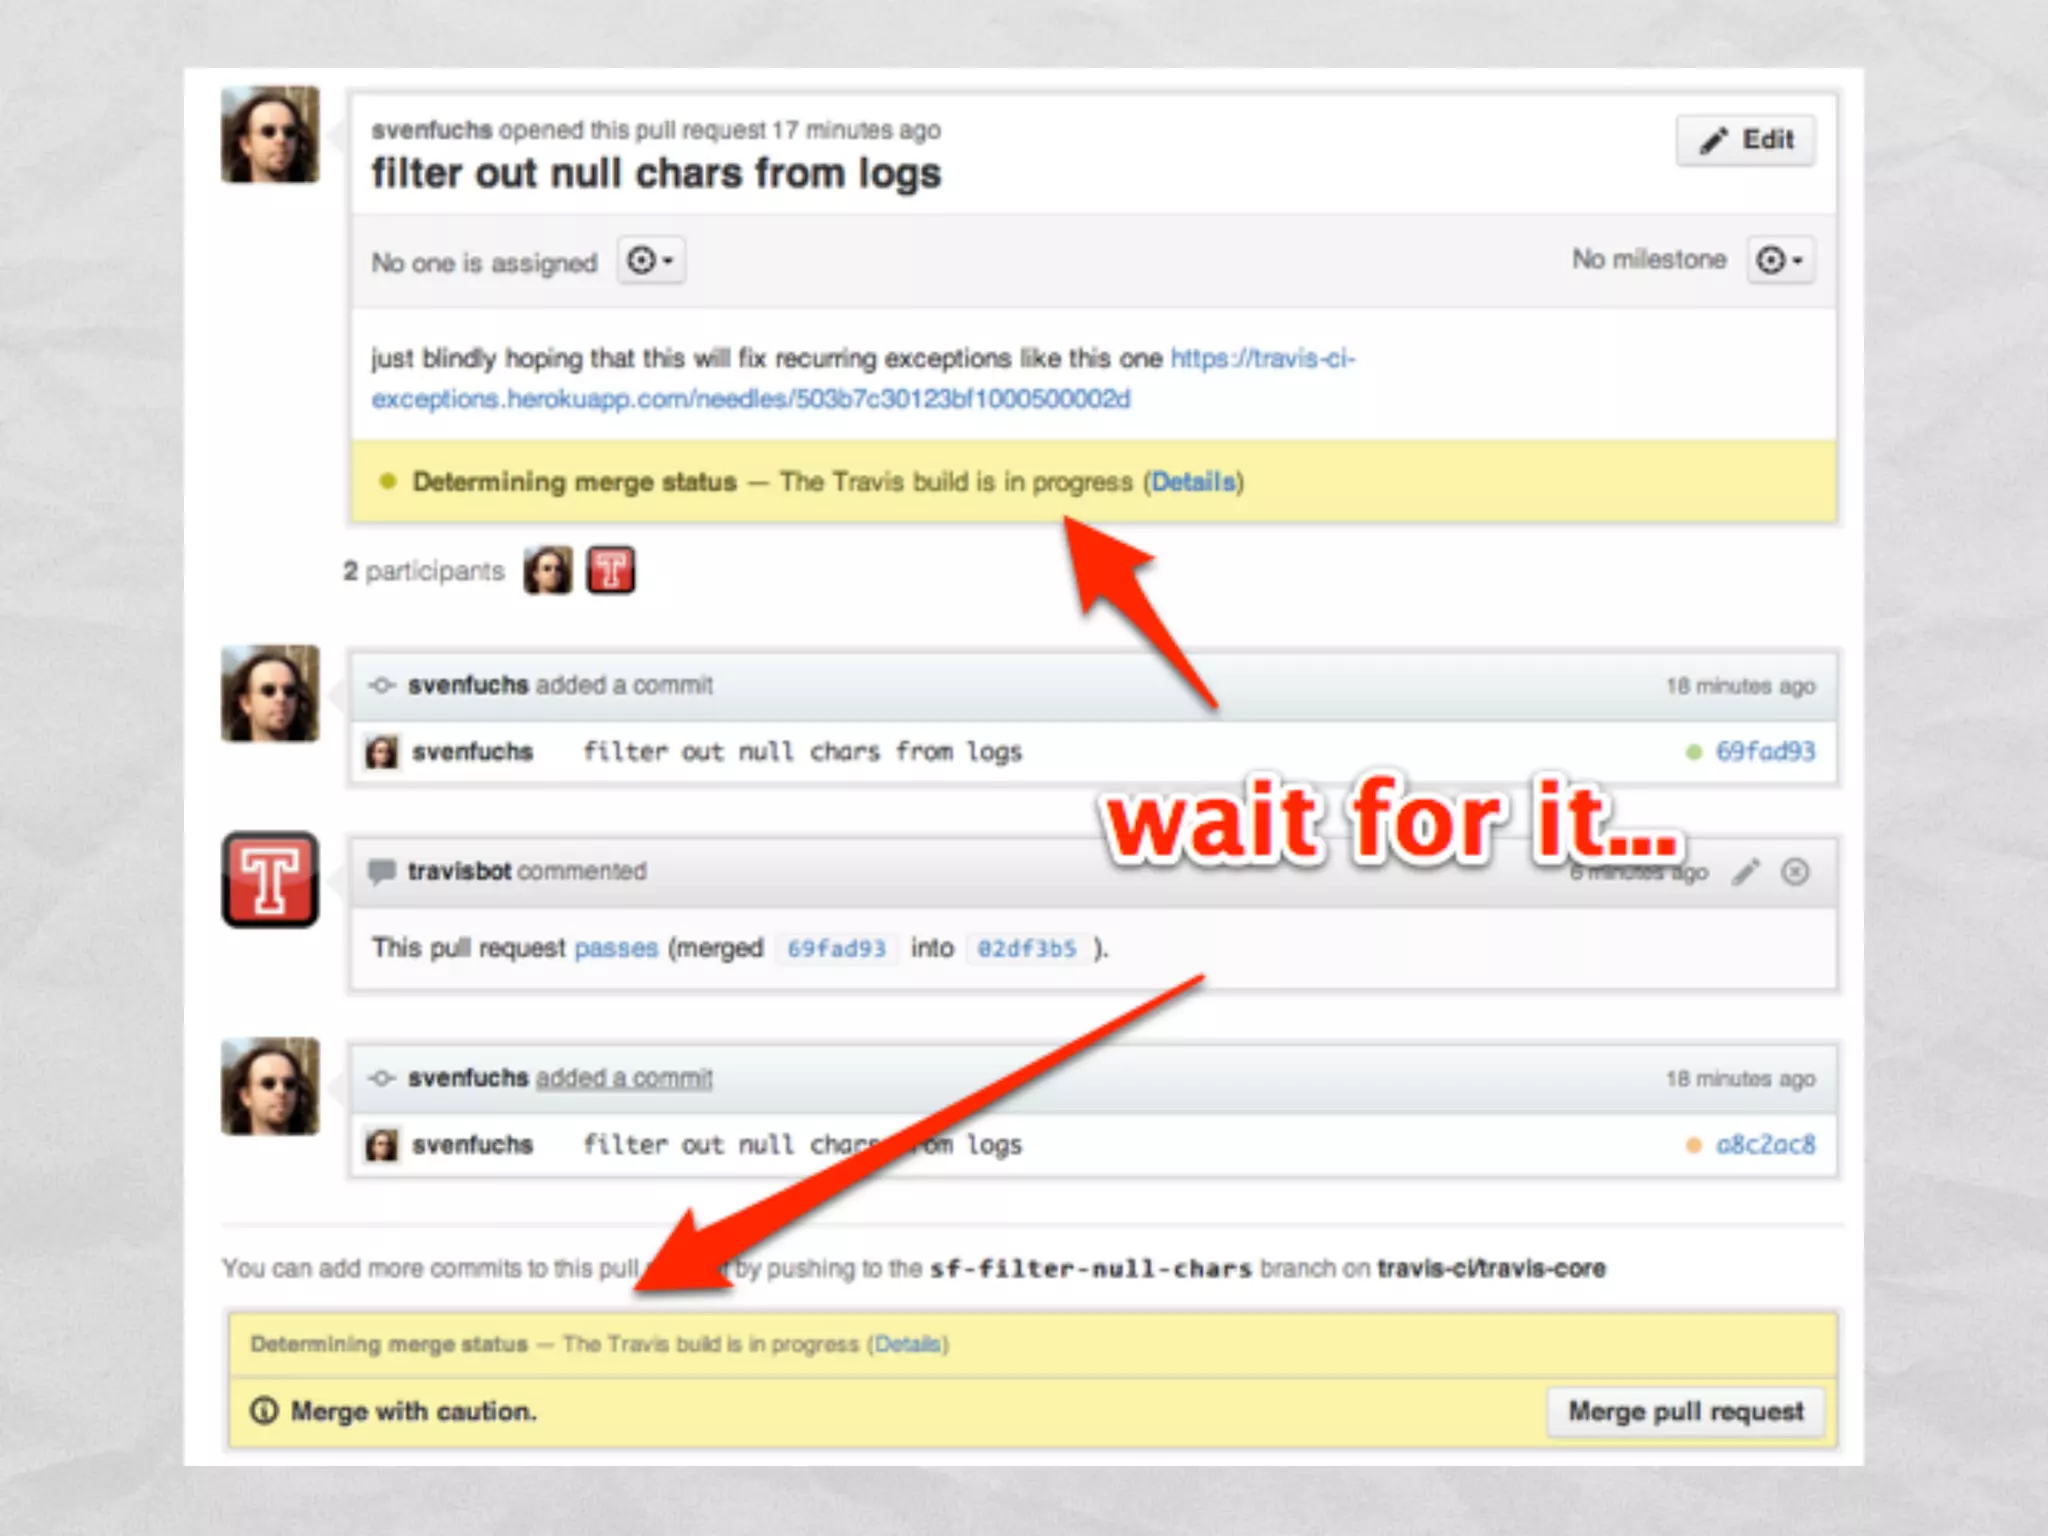
Task: Delete travisbot comment with X icon
Action: [1795, 872]
